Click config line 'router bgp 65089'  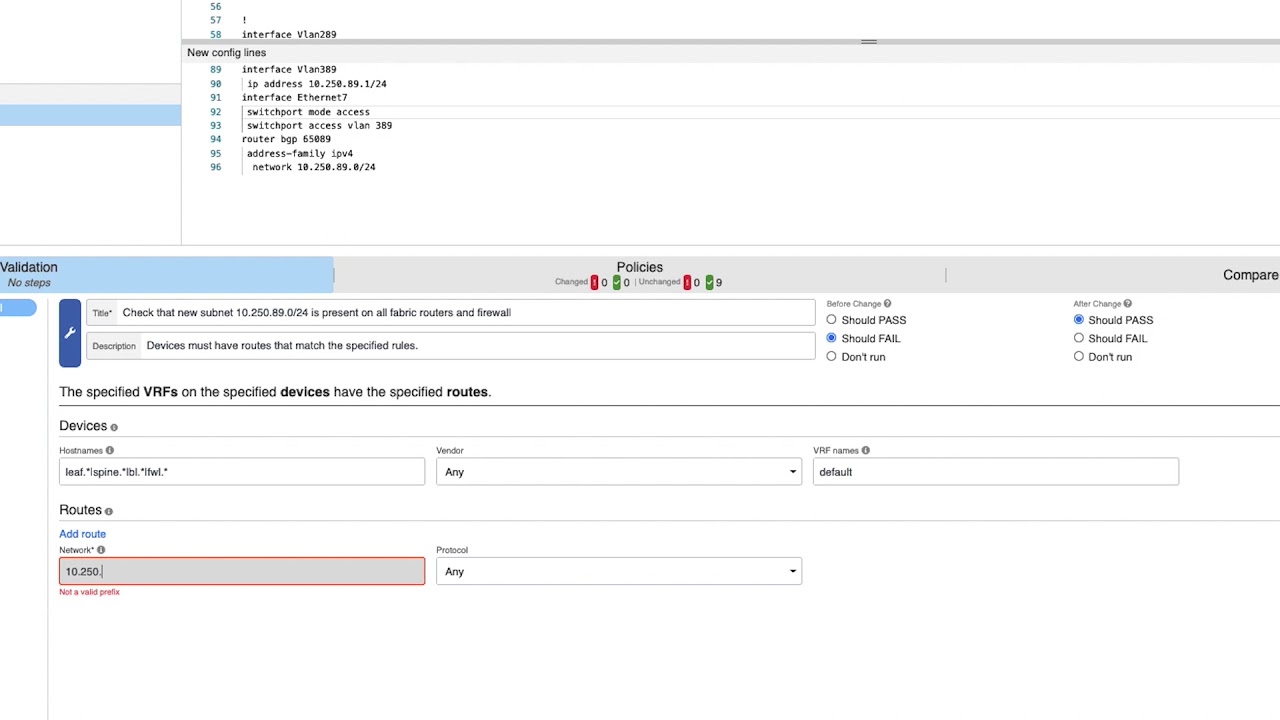click(286, 139)
